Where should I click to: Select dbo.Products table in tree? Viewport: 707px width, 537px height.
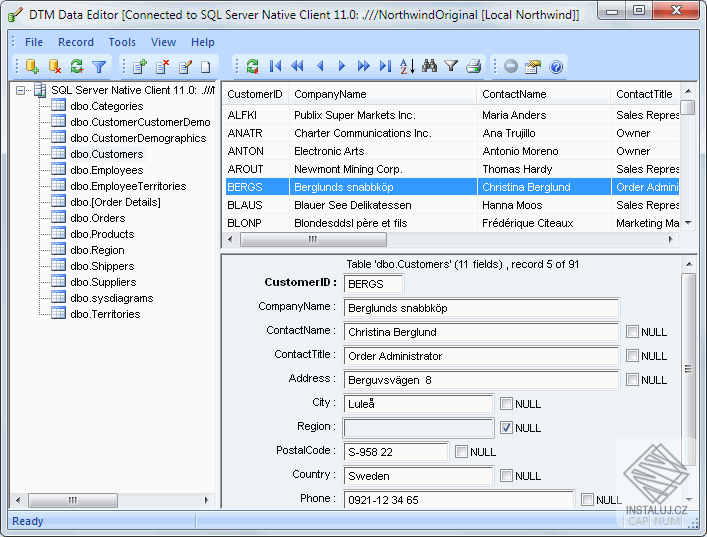tap(102, 234)
